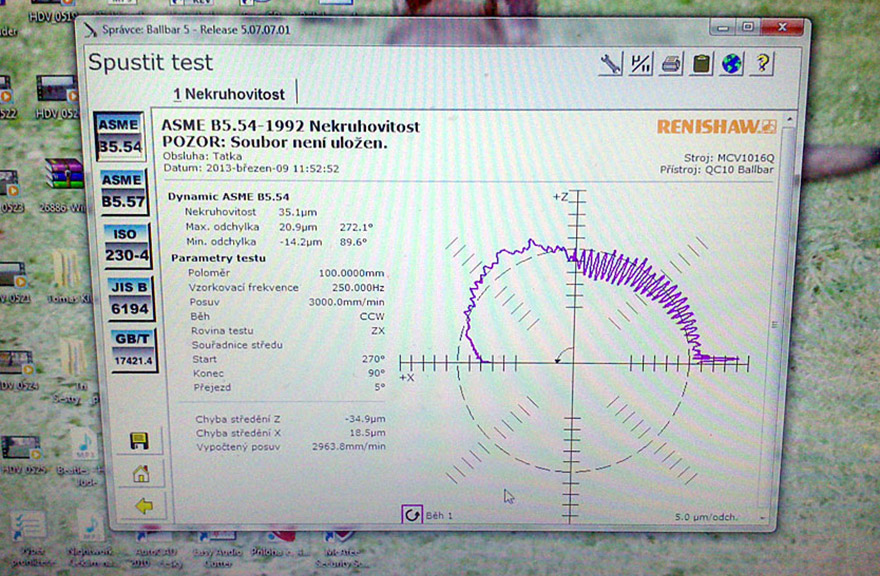Open the globe language icon
This screenshot has height=576, width=880.
[732, 63]
